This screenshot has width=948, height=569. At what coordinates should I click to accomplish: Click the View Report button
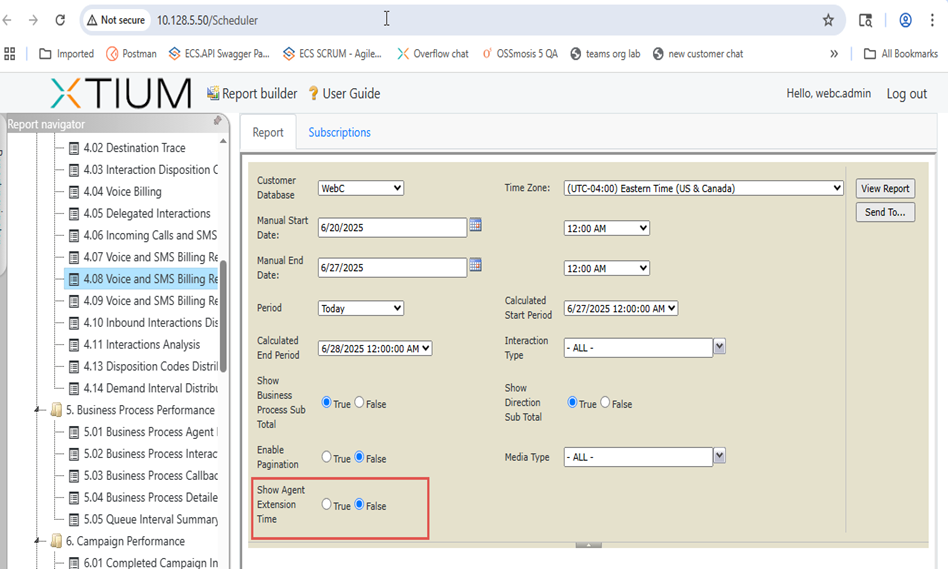pos(885,188)
